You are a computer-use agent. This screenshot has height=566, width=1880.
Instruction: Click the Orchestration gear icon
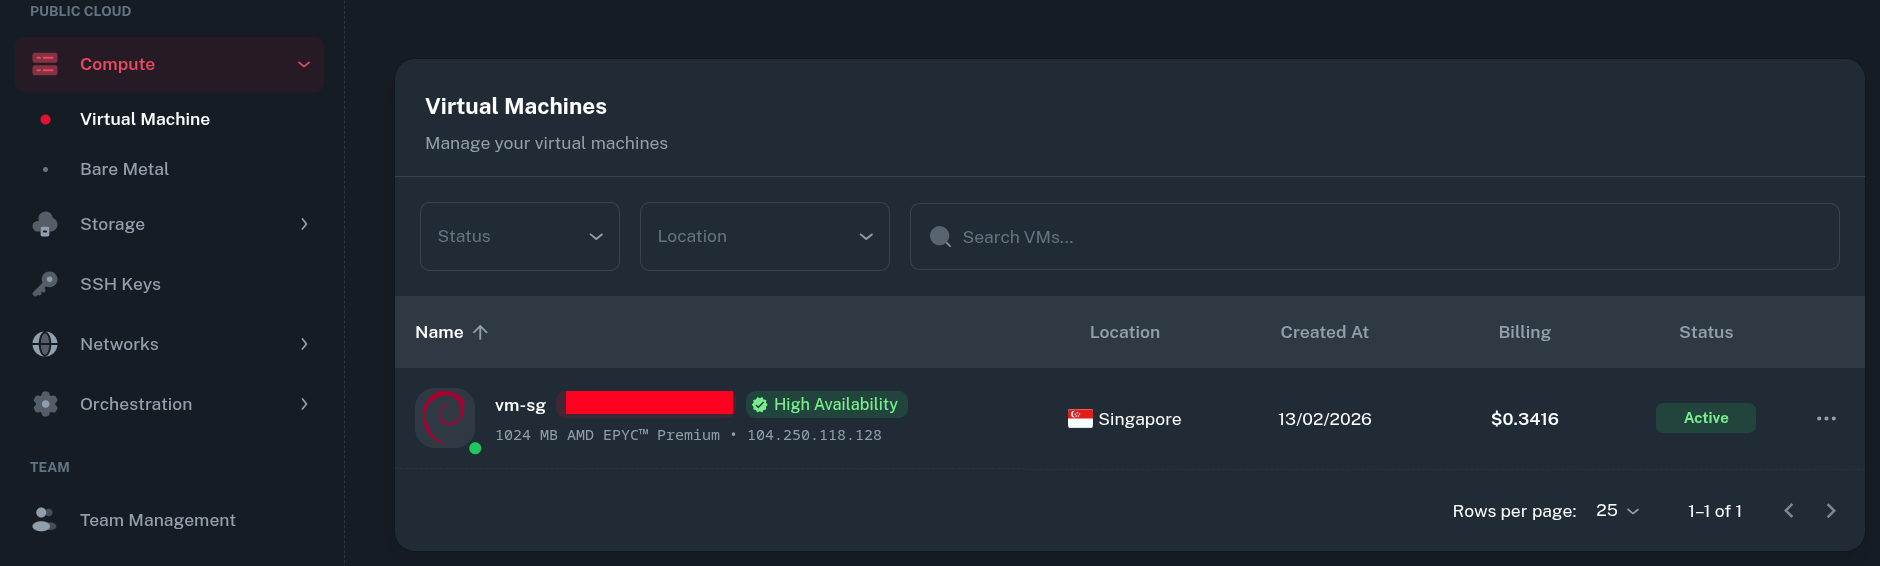(x=45, y=404)
